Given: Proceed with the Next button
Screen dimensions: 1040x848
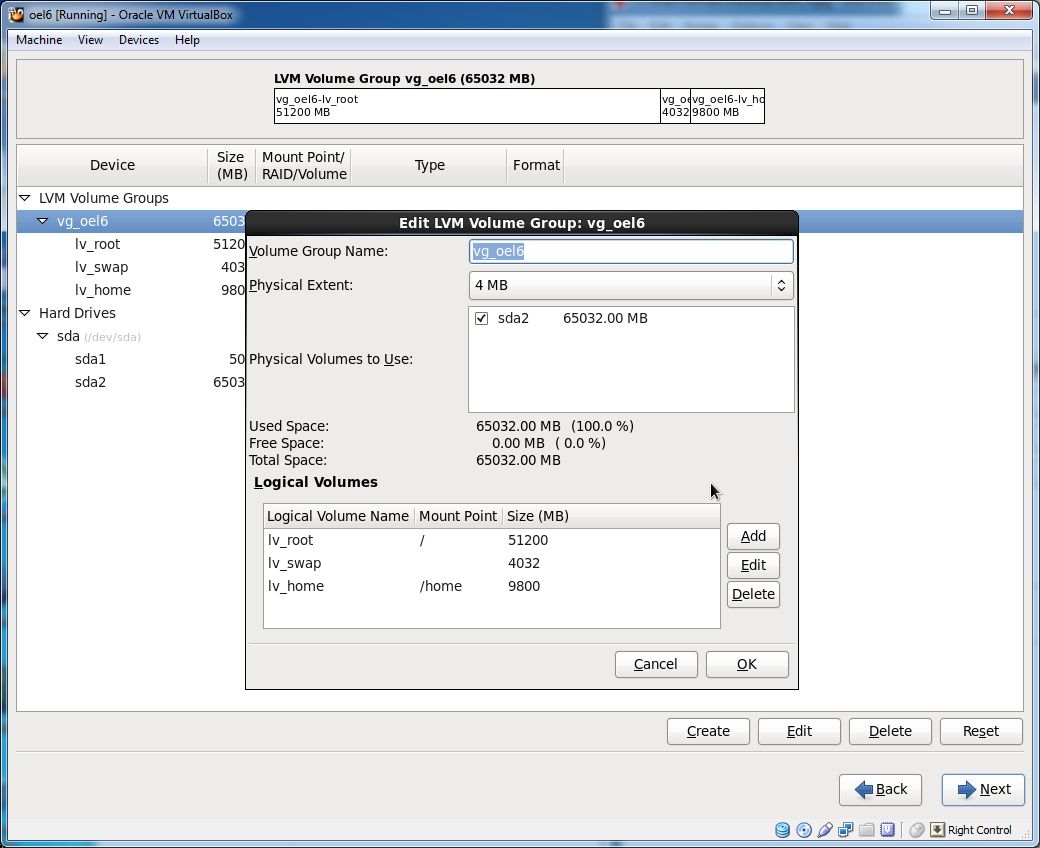Looking at the screenshot, I should [983, 789].
